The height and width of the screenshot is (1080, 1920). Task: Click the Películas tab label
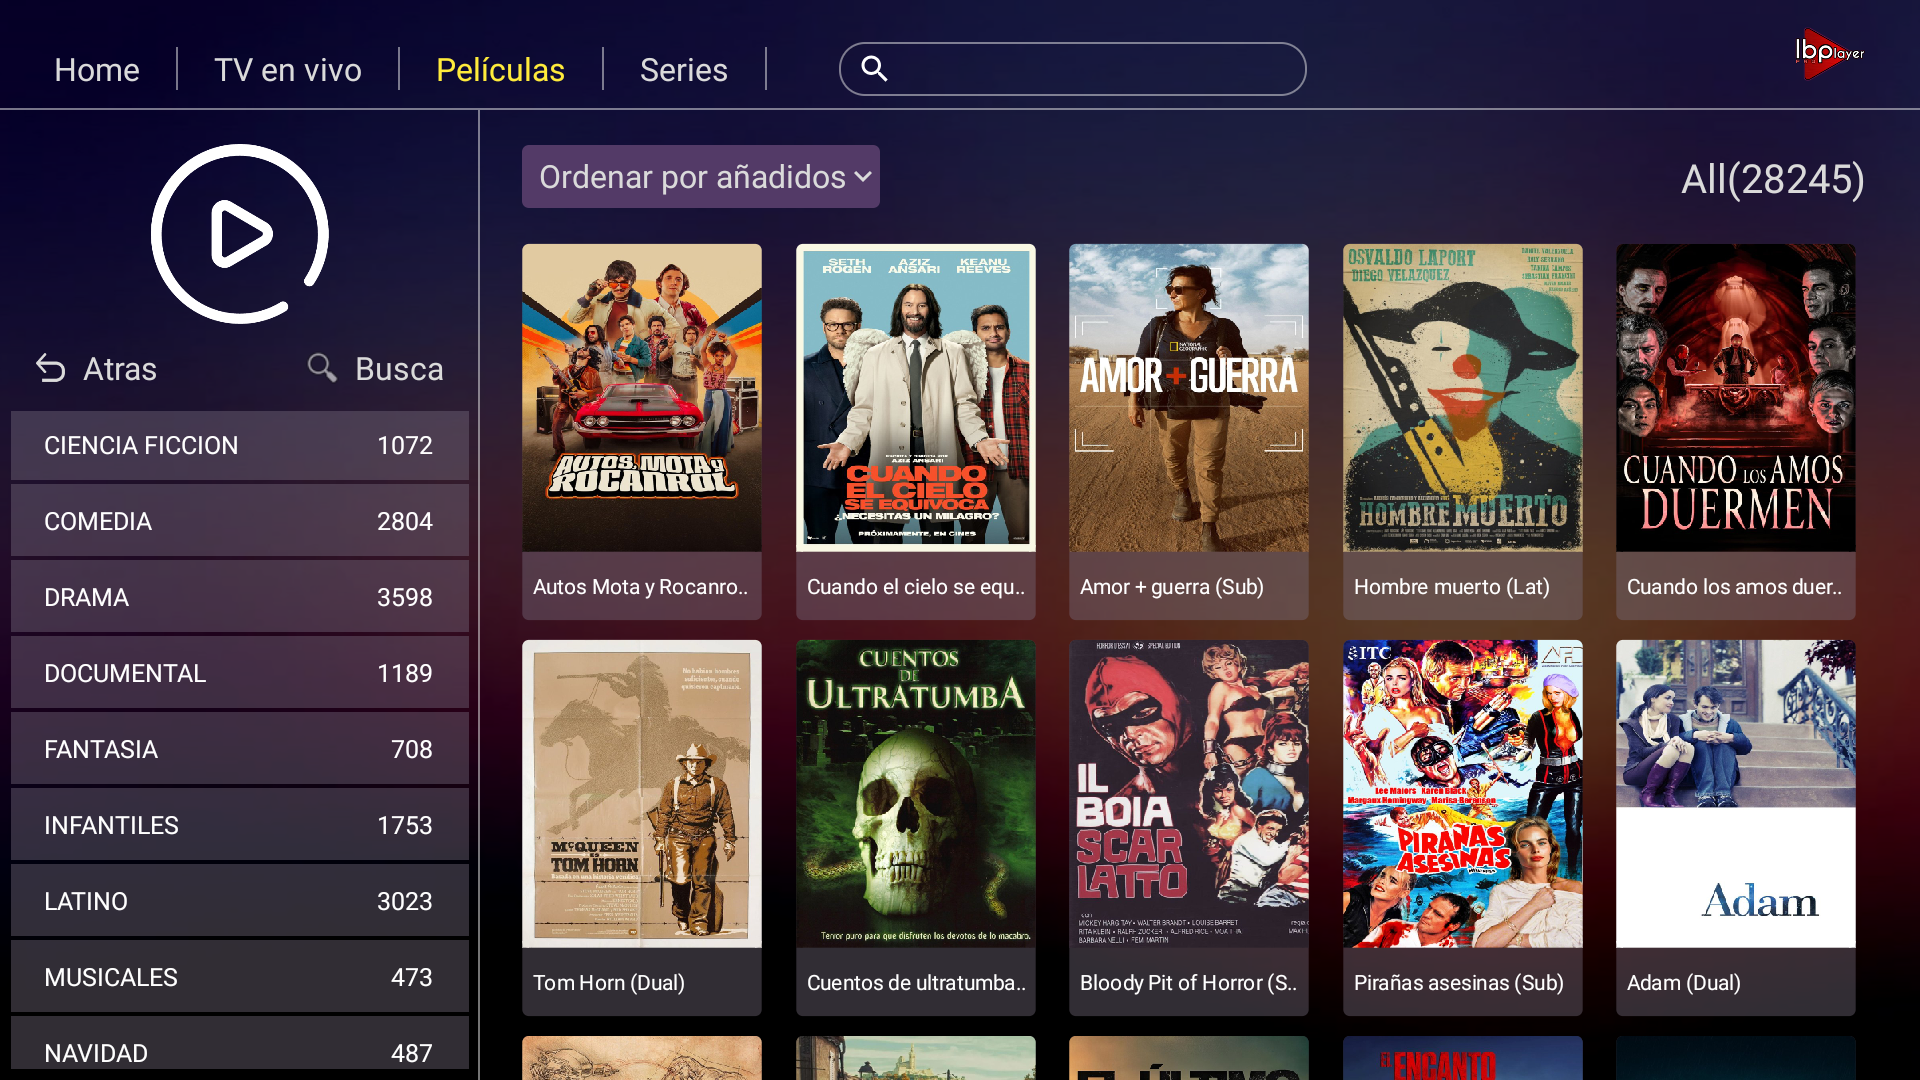500,70
